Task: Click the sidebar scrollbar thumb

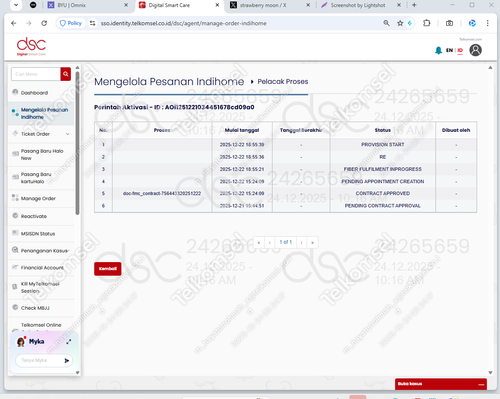Action: (77, 143)
